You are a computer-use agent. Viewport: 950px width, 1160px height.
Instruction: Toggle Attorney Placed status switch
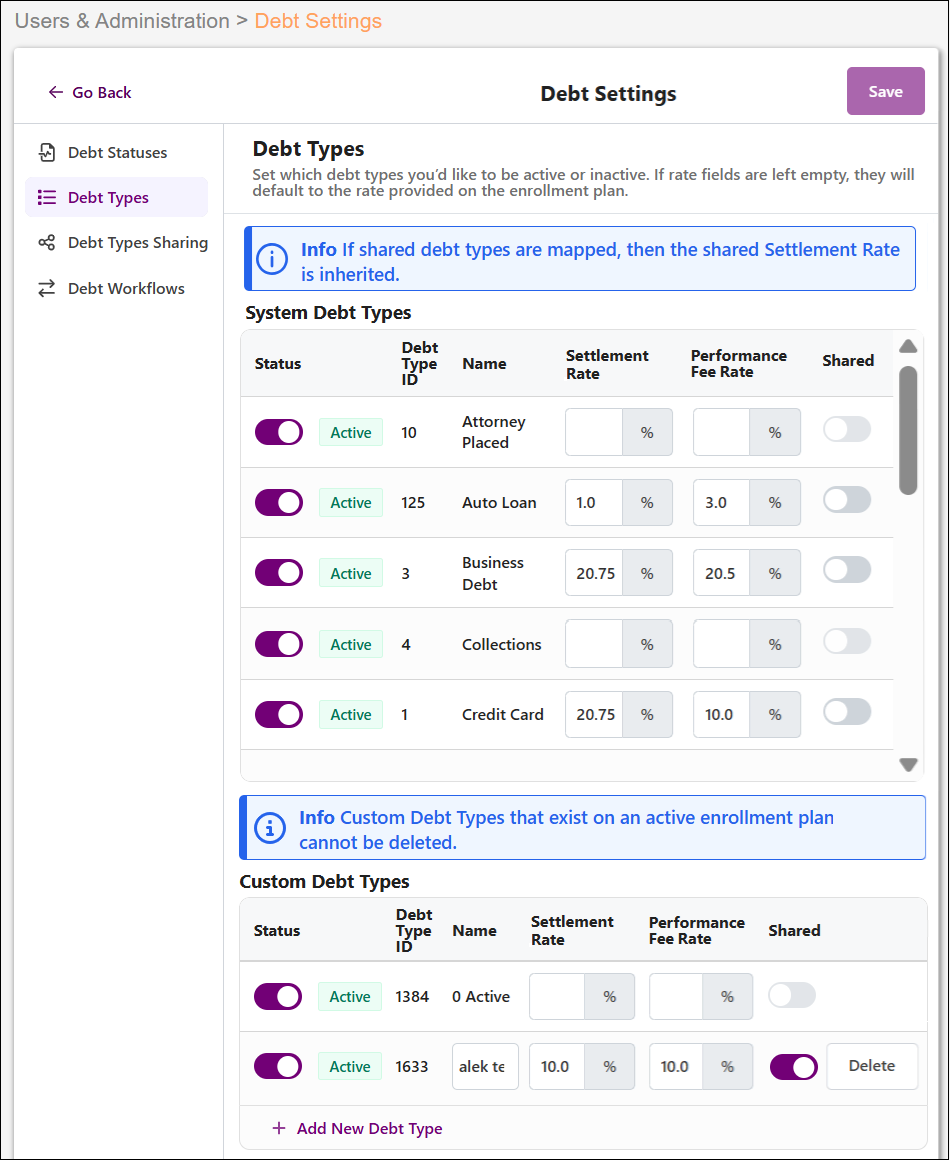pos(279,432)
